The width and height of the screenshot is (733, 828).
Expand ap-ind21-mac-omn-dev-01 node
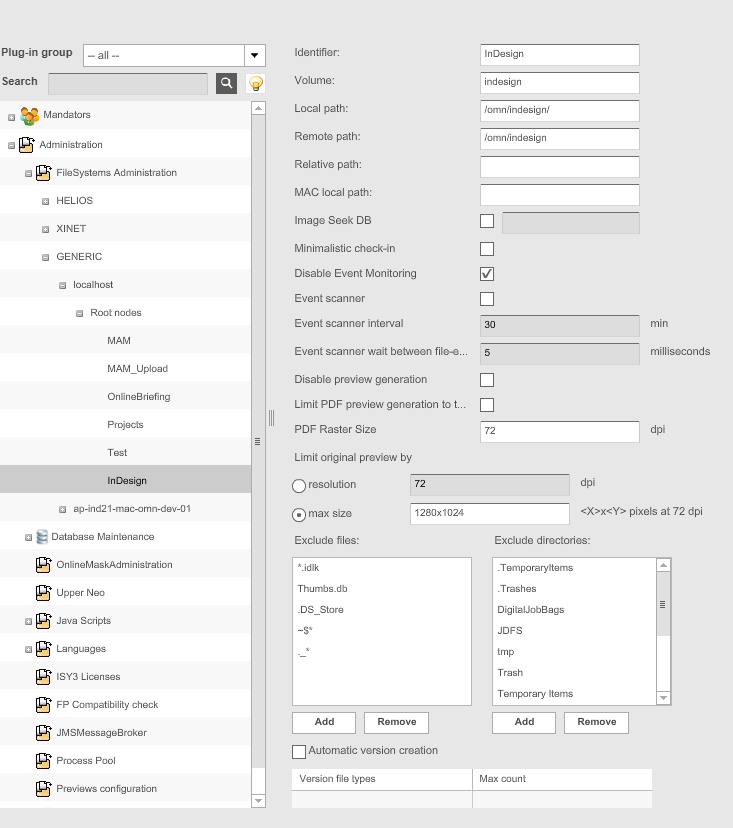tap(62, 509)
